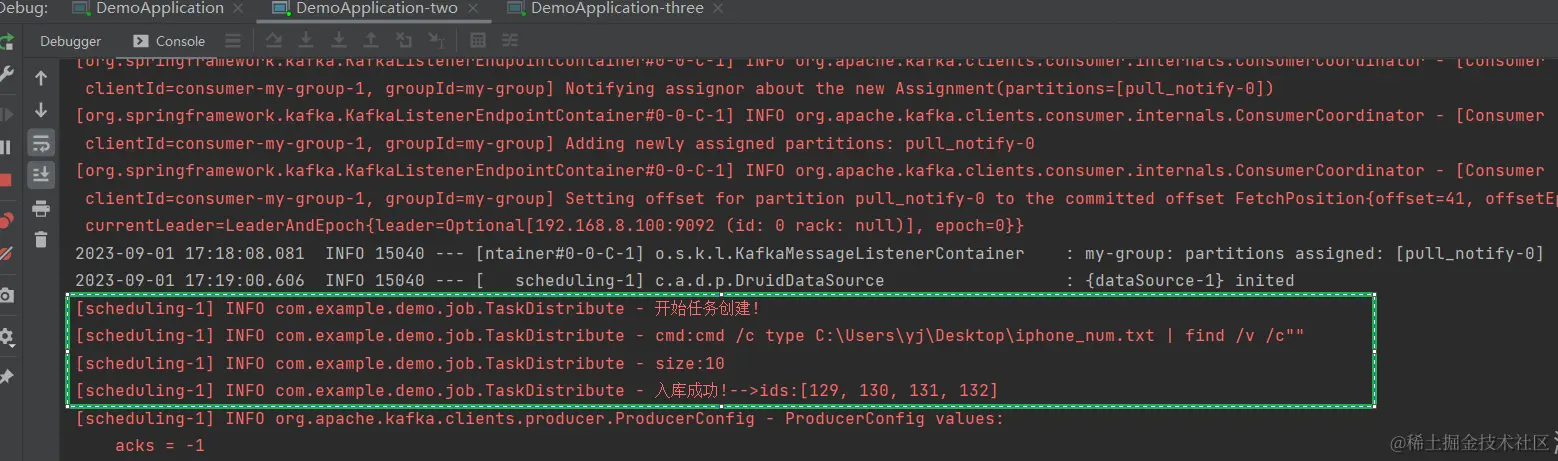Viewport: 1558px width, 461px height.
Task: Toggle soft-wrap in the console
Action: [41, 142]
